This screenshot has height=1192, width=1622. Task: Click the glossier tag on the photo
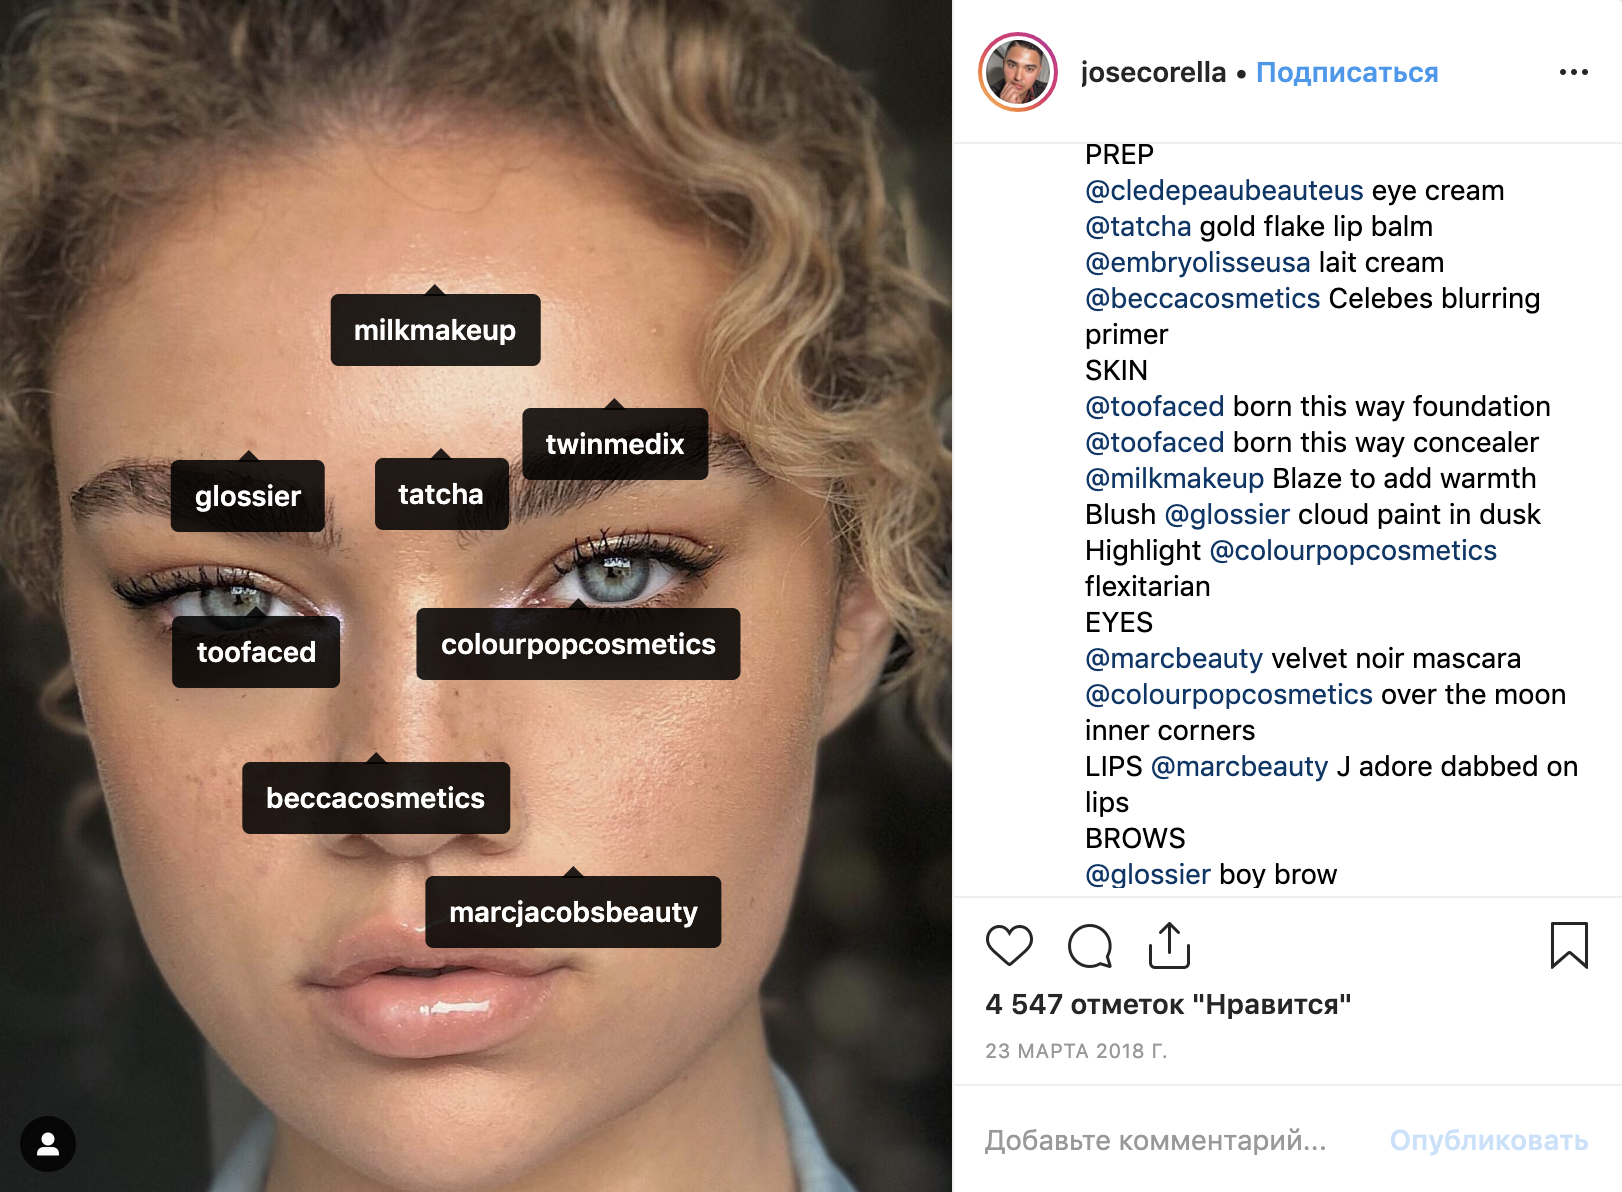[x=248, y=496]
